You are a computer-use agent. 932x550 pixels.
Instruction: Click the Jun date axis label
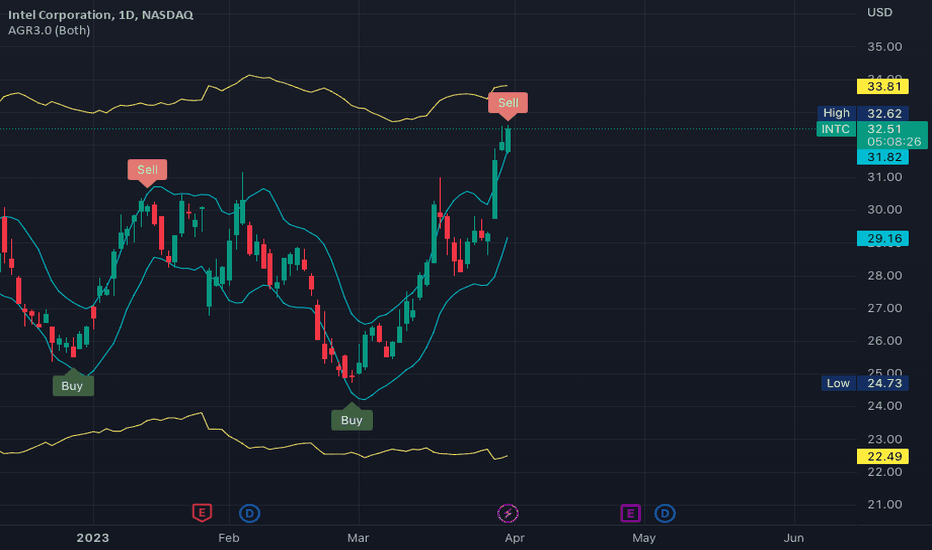pos(794,538)
